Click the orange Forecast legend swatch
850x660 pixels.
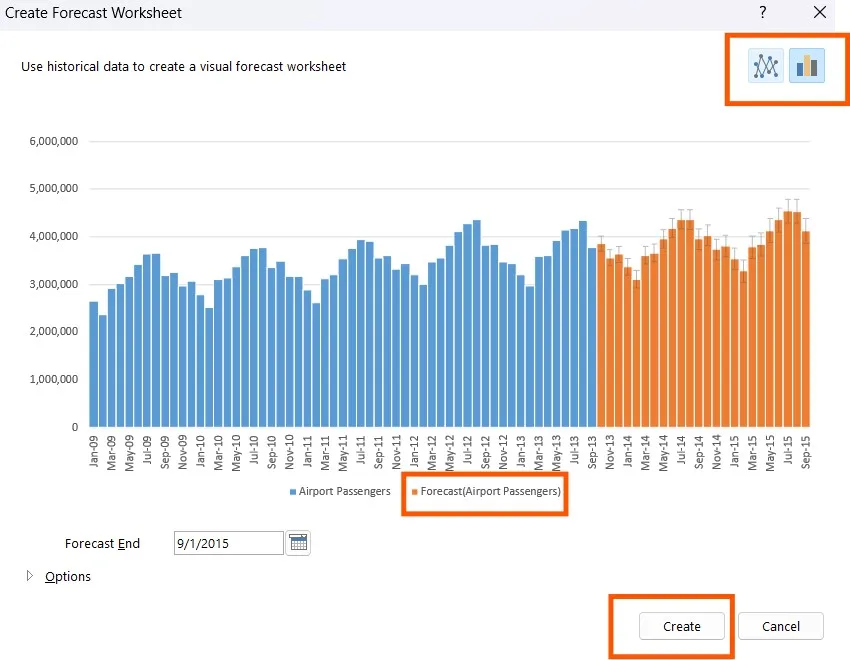pos(414,492)
